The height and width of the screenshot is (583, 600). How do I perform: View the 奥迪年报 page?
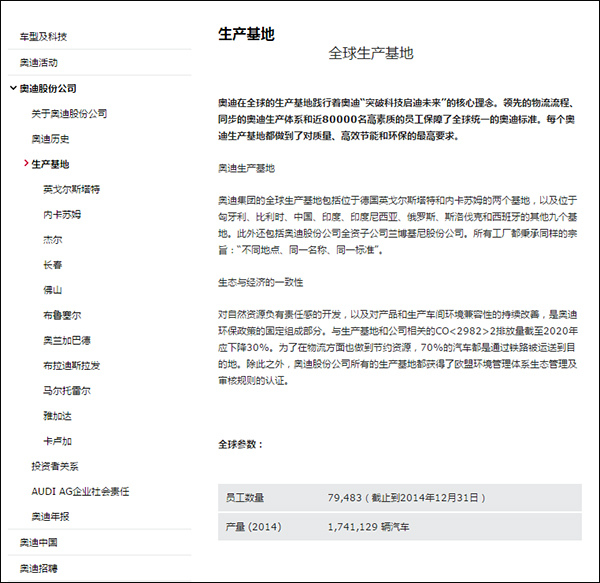tap(50, 516)
